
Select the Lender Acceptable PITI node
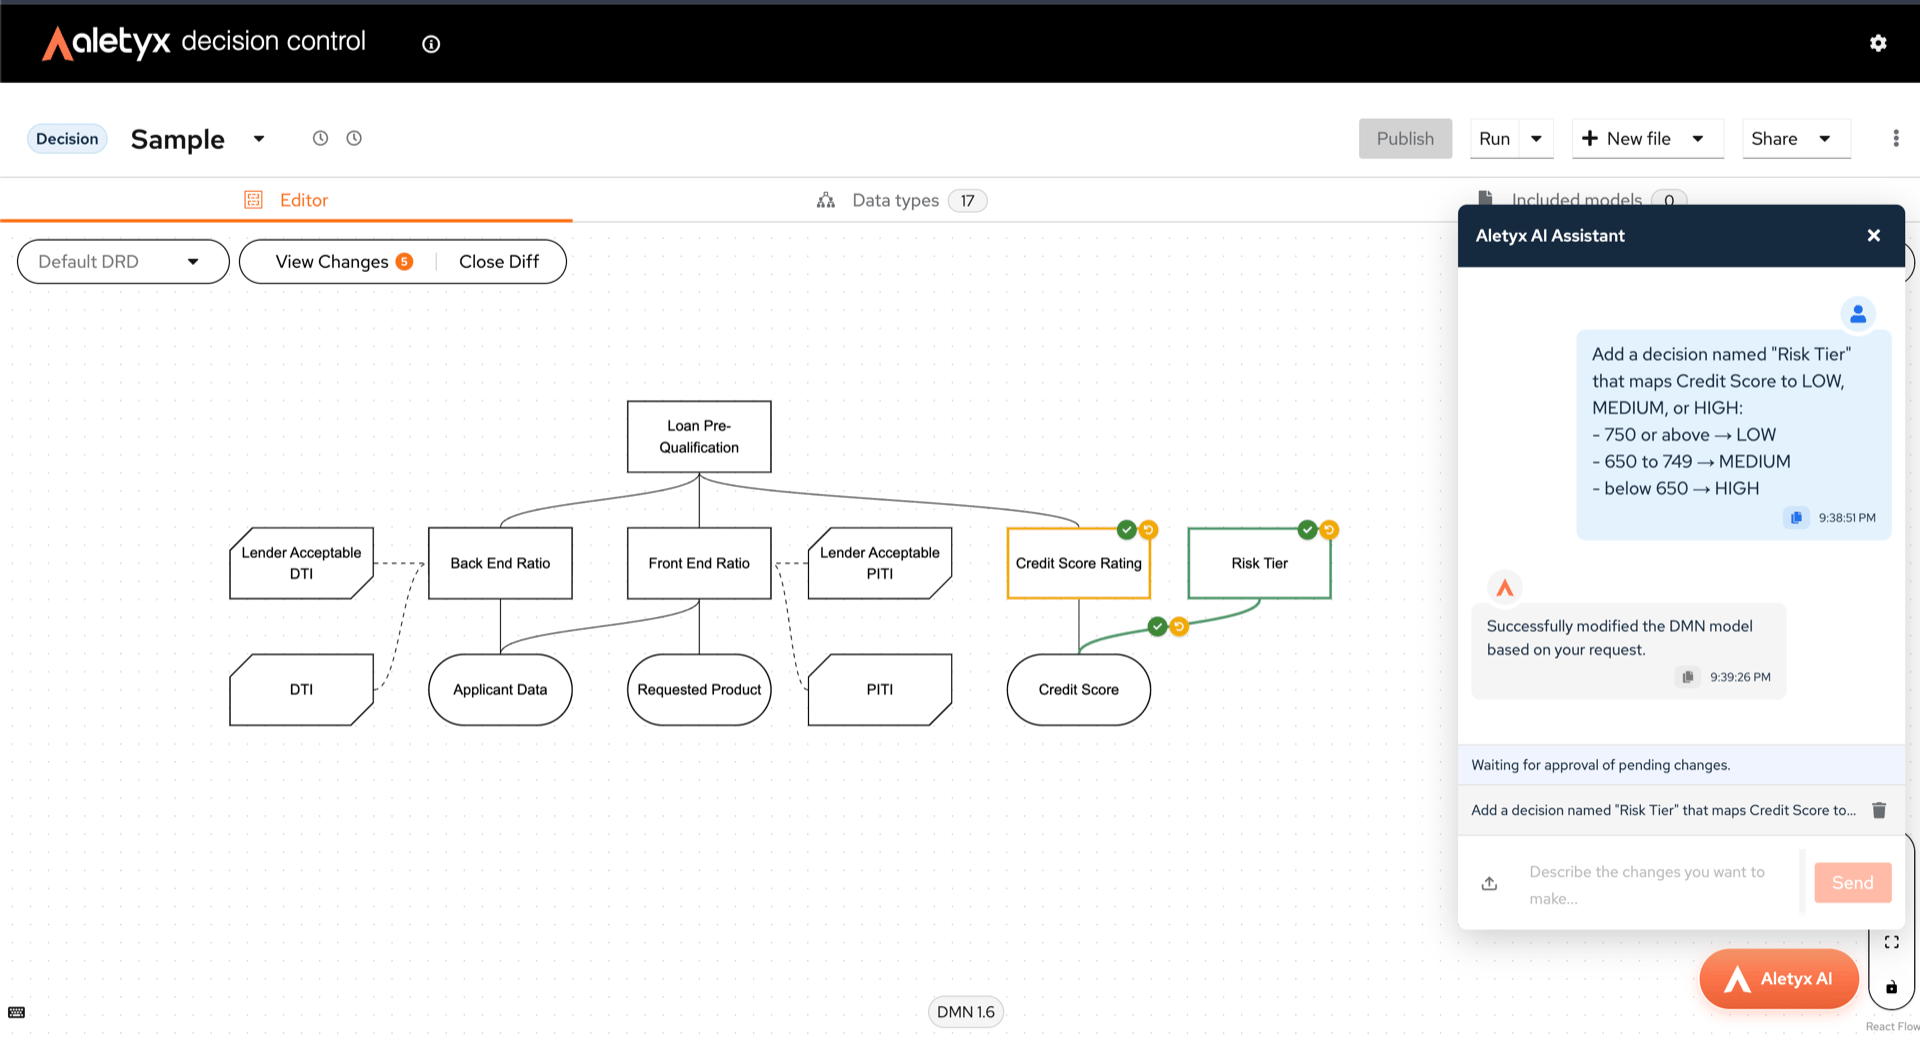click(879, 563)
